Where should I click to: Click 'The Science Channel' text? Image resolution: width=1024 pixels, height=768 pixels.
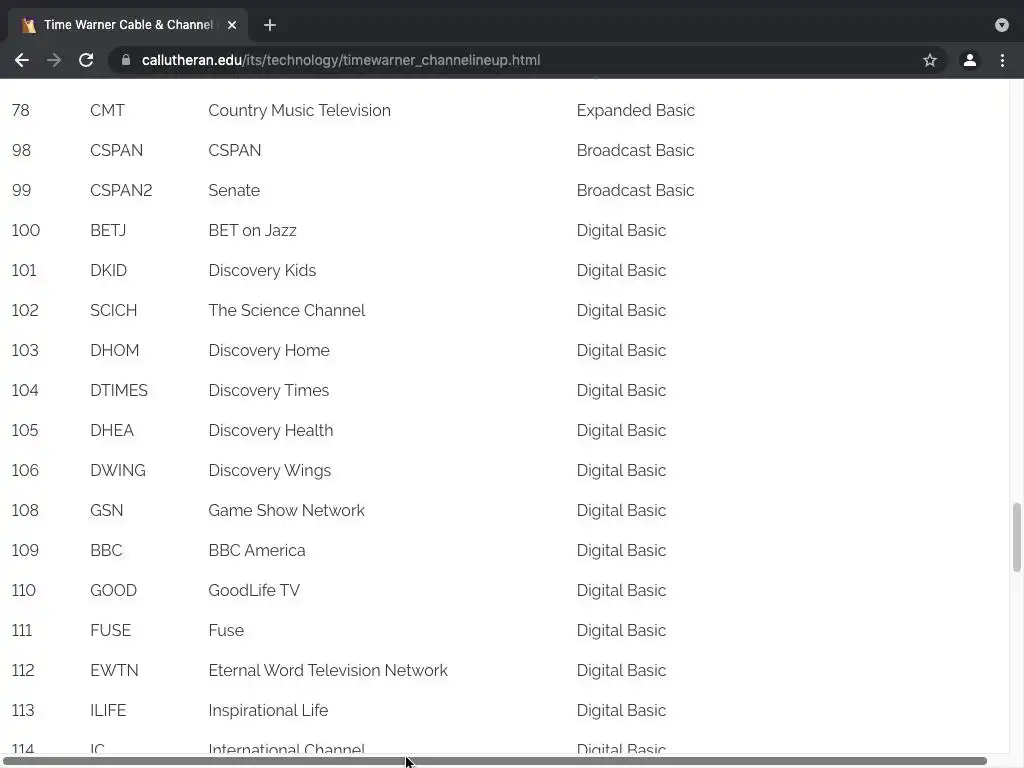(287, 310)
